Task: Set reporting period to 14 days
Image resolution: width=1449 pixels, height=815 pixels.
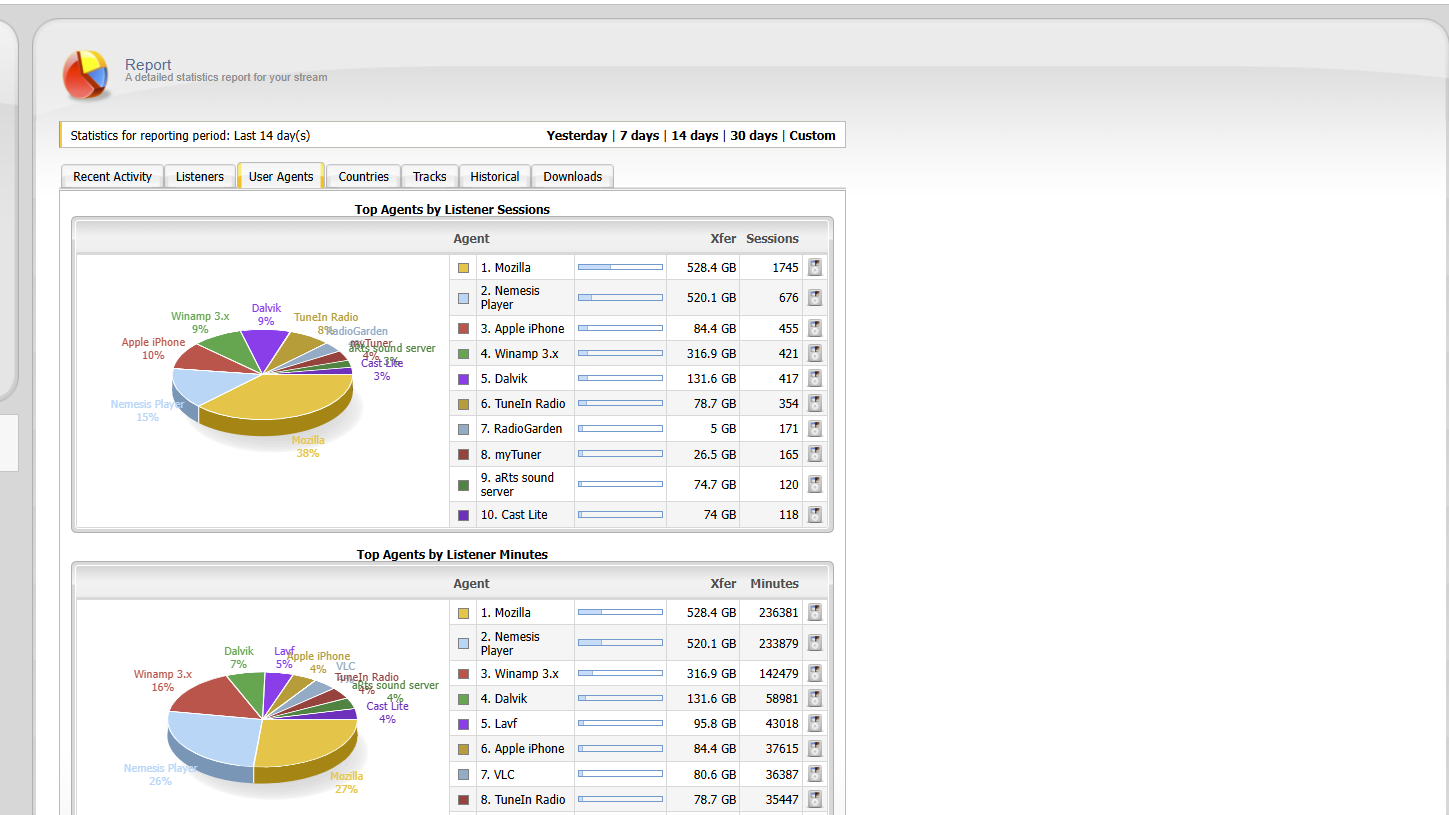Action: (x=694, y=135)
